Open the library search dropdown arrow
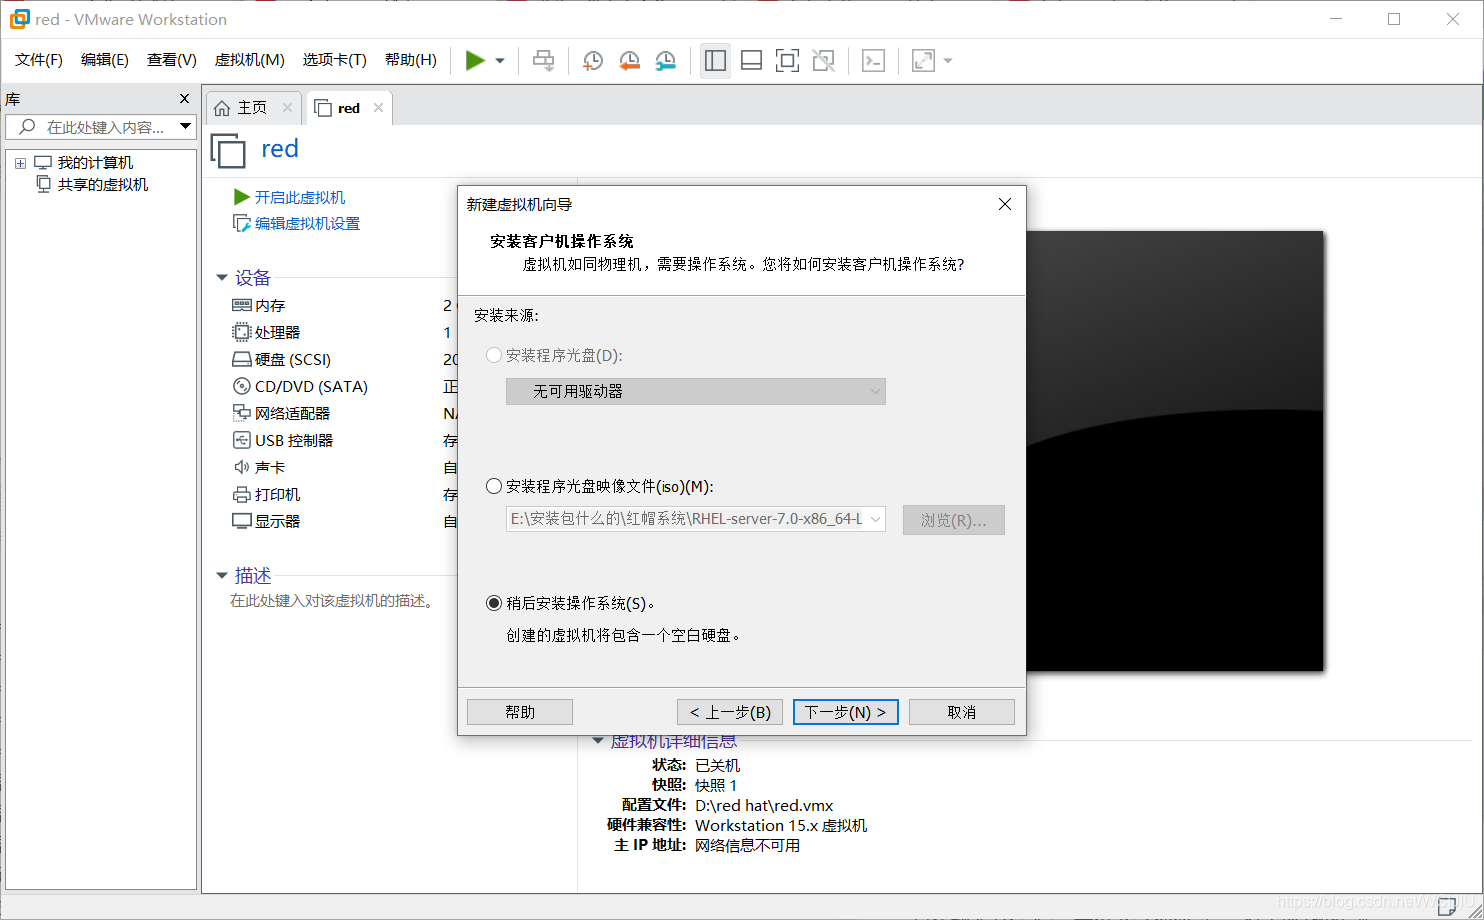 pos(185,127)
